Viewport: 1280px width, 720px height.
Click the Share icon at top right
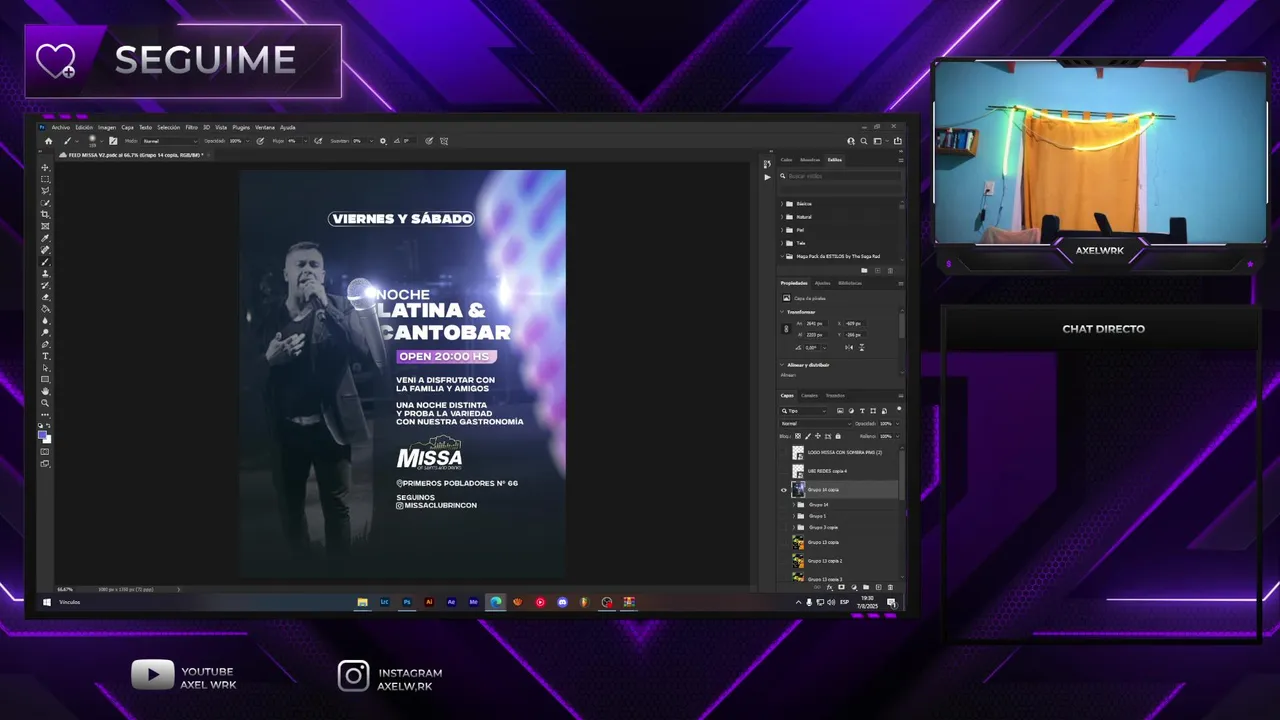coord(898,141)
